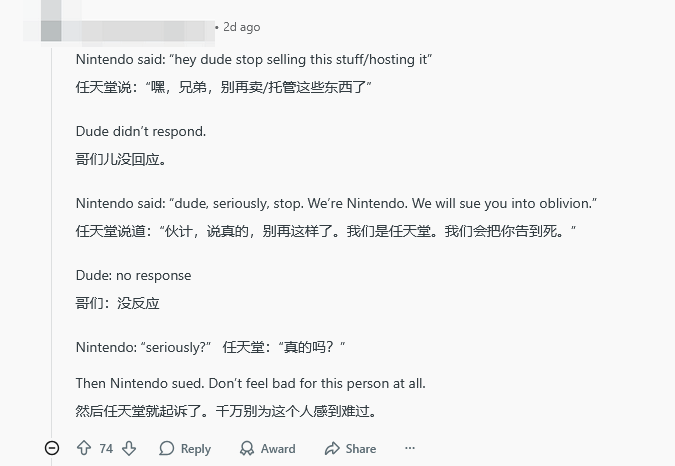The width and height of the screenshot is (675, 466).
Task: Click the vertical thread line beside comment
Action: click(x=52, y=240)
